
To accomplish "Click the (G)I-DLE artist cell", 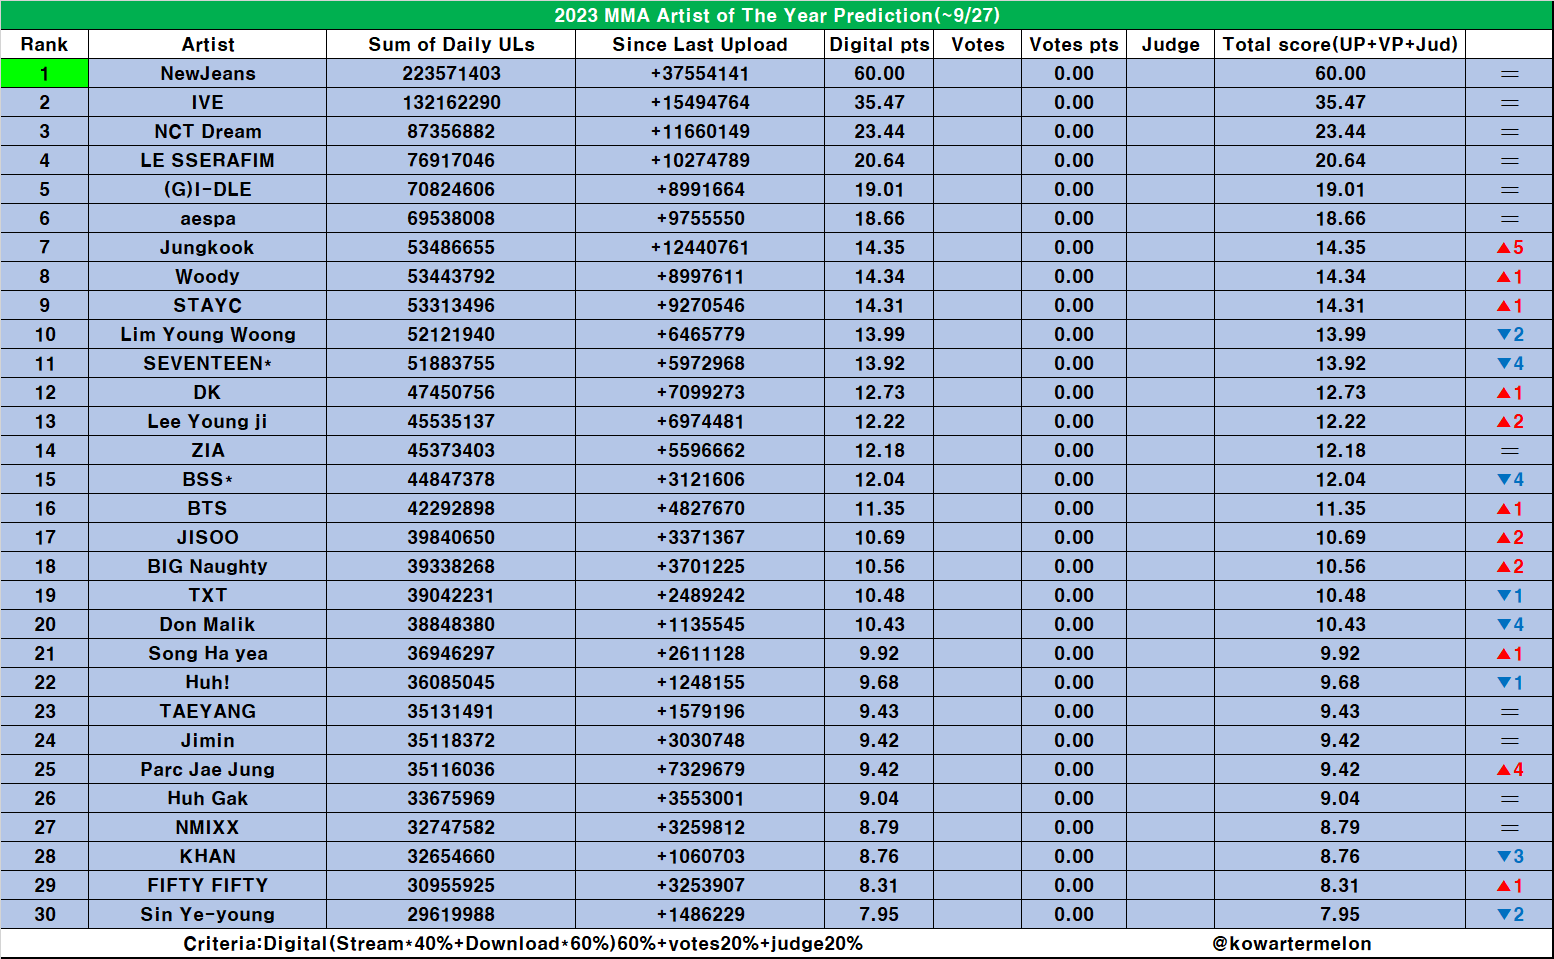I will (207, 189).
